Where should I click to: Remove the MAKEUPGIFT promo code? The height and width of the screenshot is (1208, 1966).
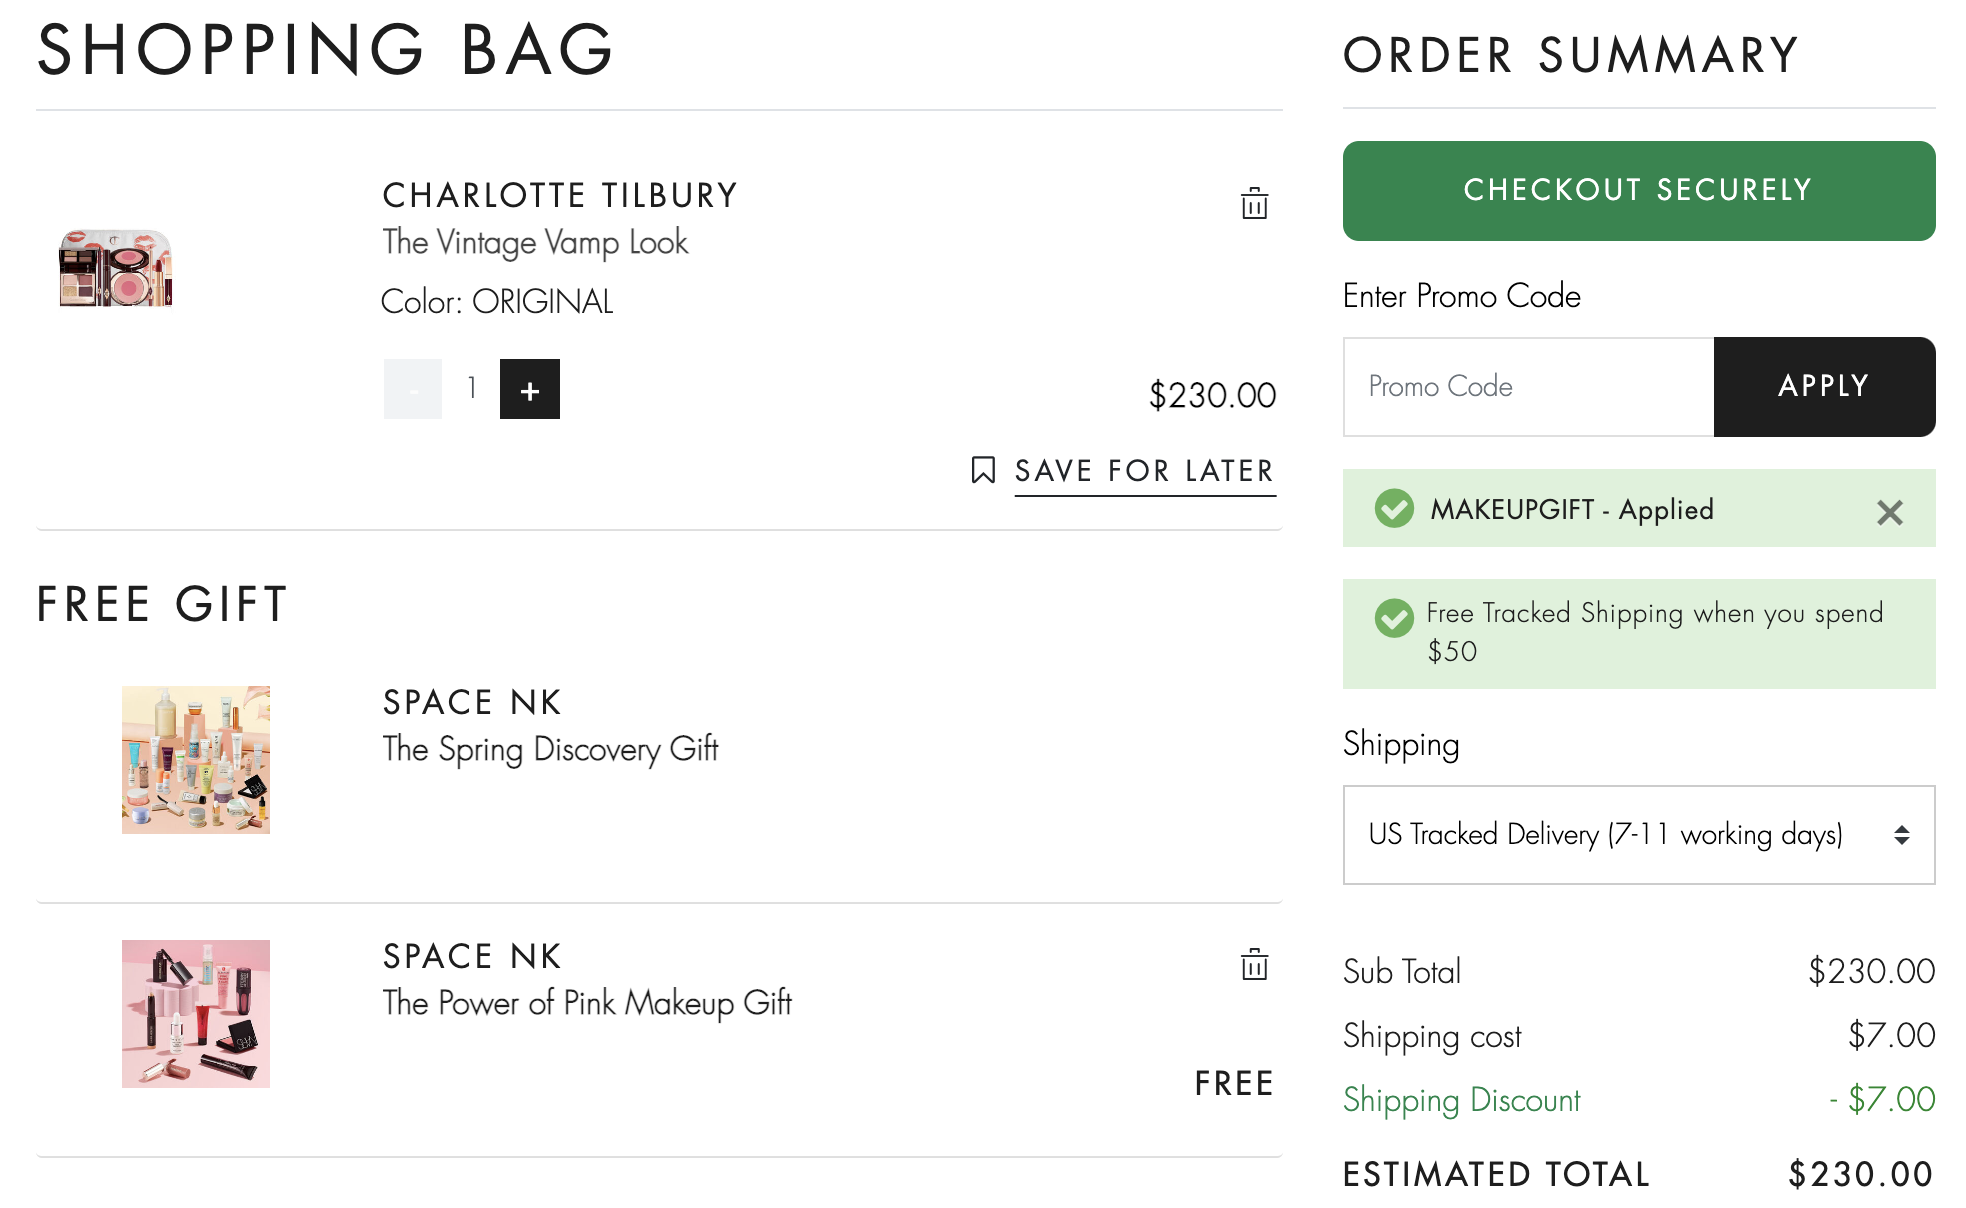click(x=1889, y=512)
